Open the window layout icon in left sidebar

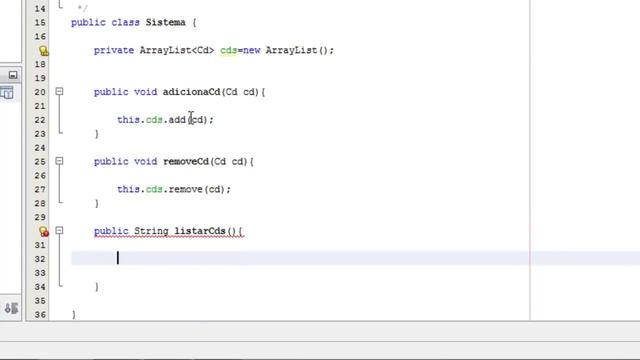pyautogui.click(x=7, y=93)
